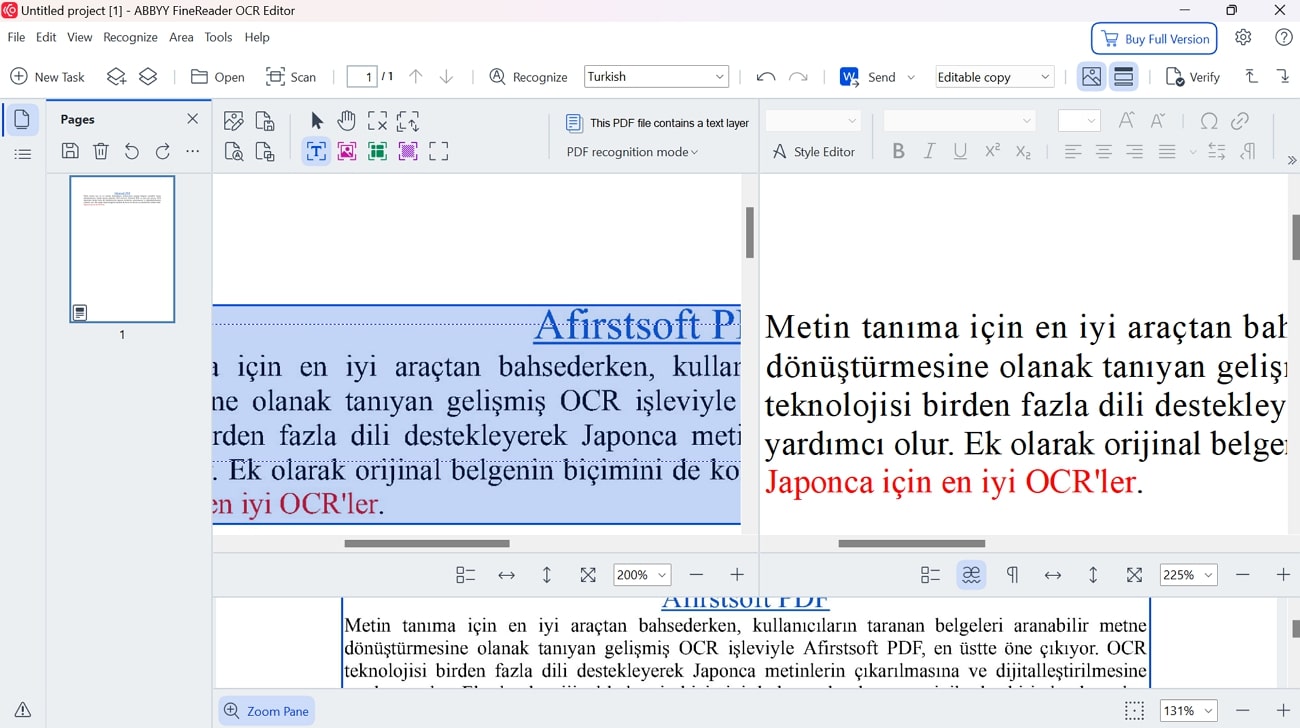Click the Recognize toolbar button

tap(528, 77)
